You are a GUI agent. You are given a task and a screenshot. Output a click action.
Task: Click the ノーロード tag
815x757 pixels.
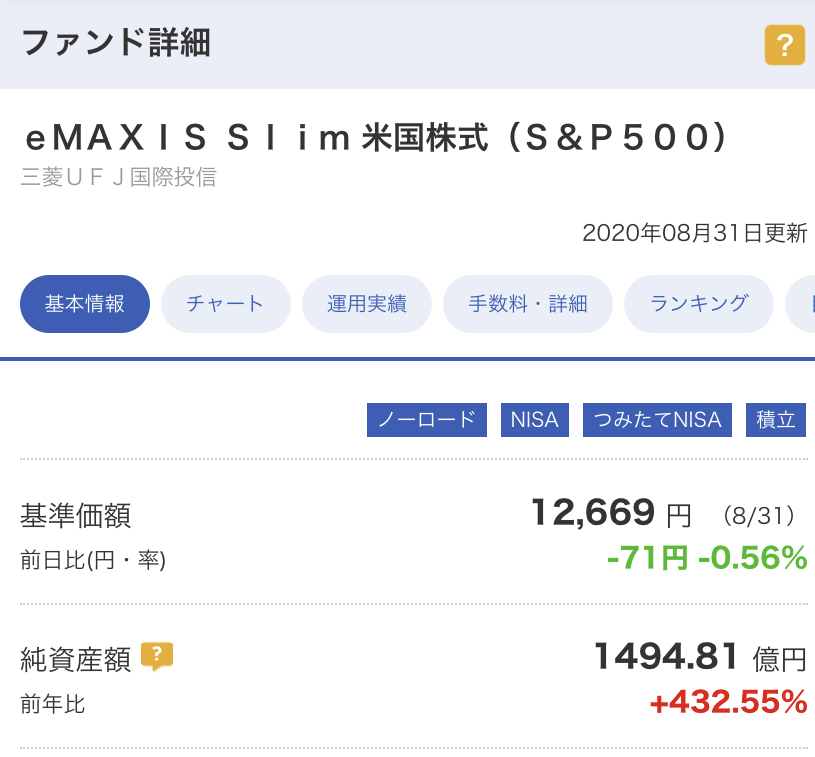(427, 420)
